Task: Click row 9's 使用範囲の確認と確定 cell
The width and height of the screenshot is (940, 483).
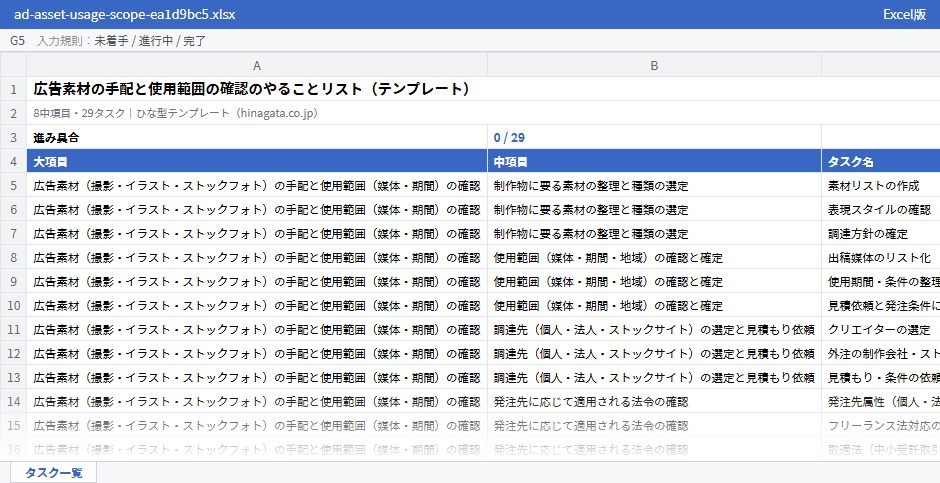Action: coord(655,281)
